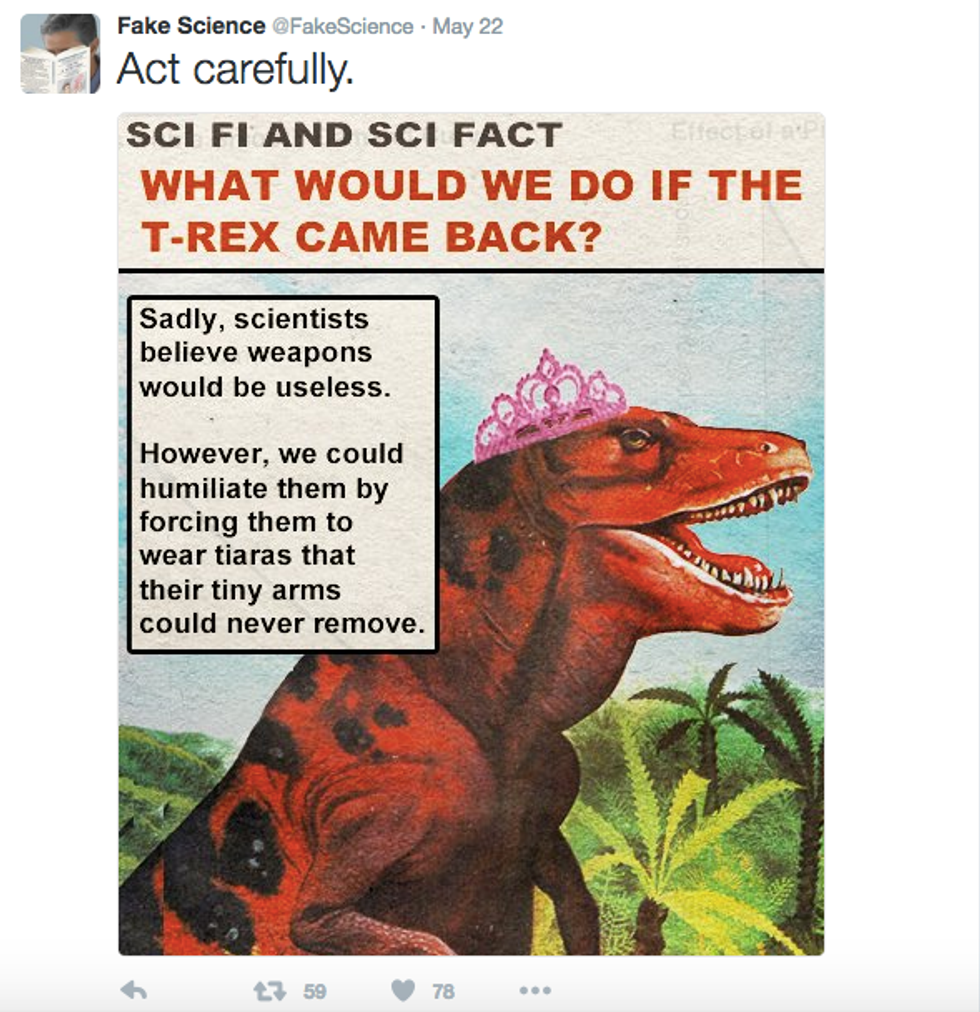
Task: Retweet using the retweet arrows icon
Action: (269, 991)
